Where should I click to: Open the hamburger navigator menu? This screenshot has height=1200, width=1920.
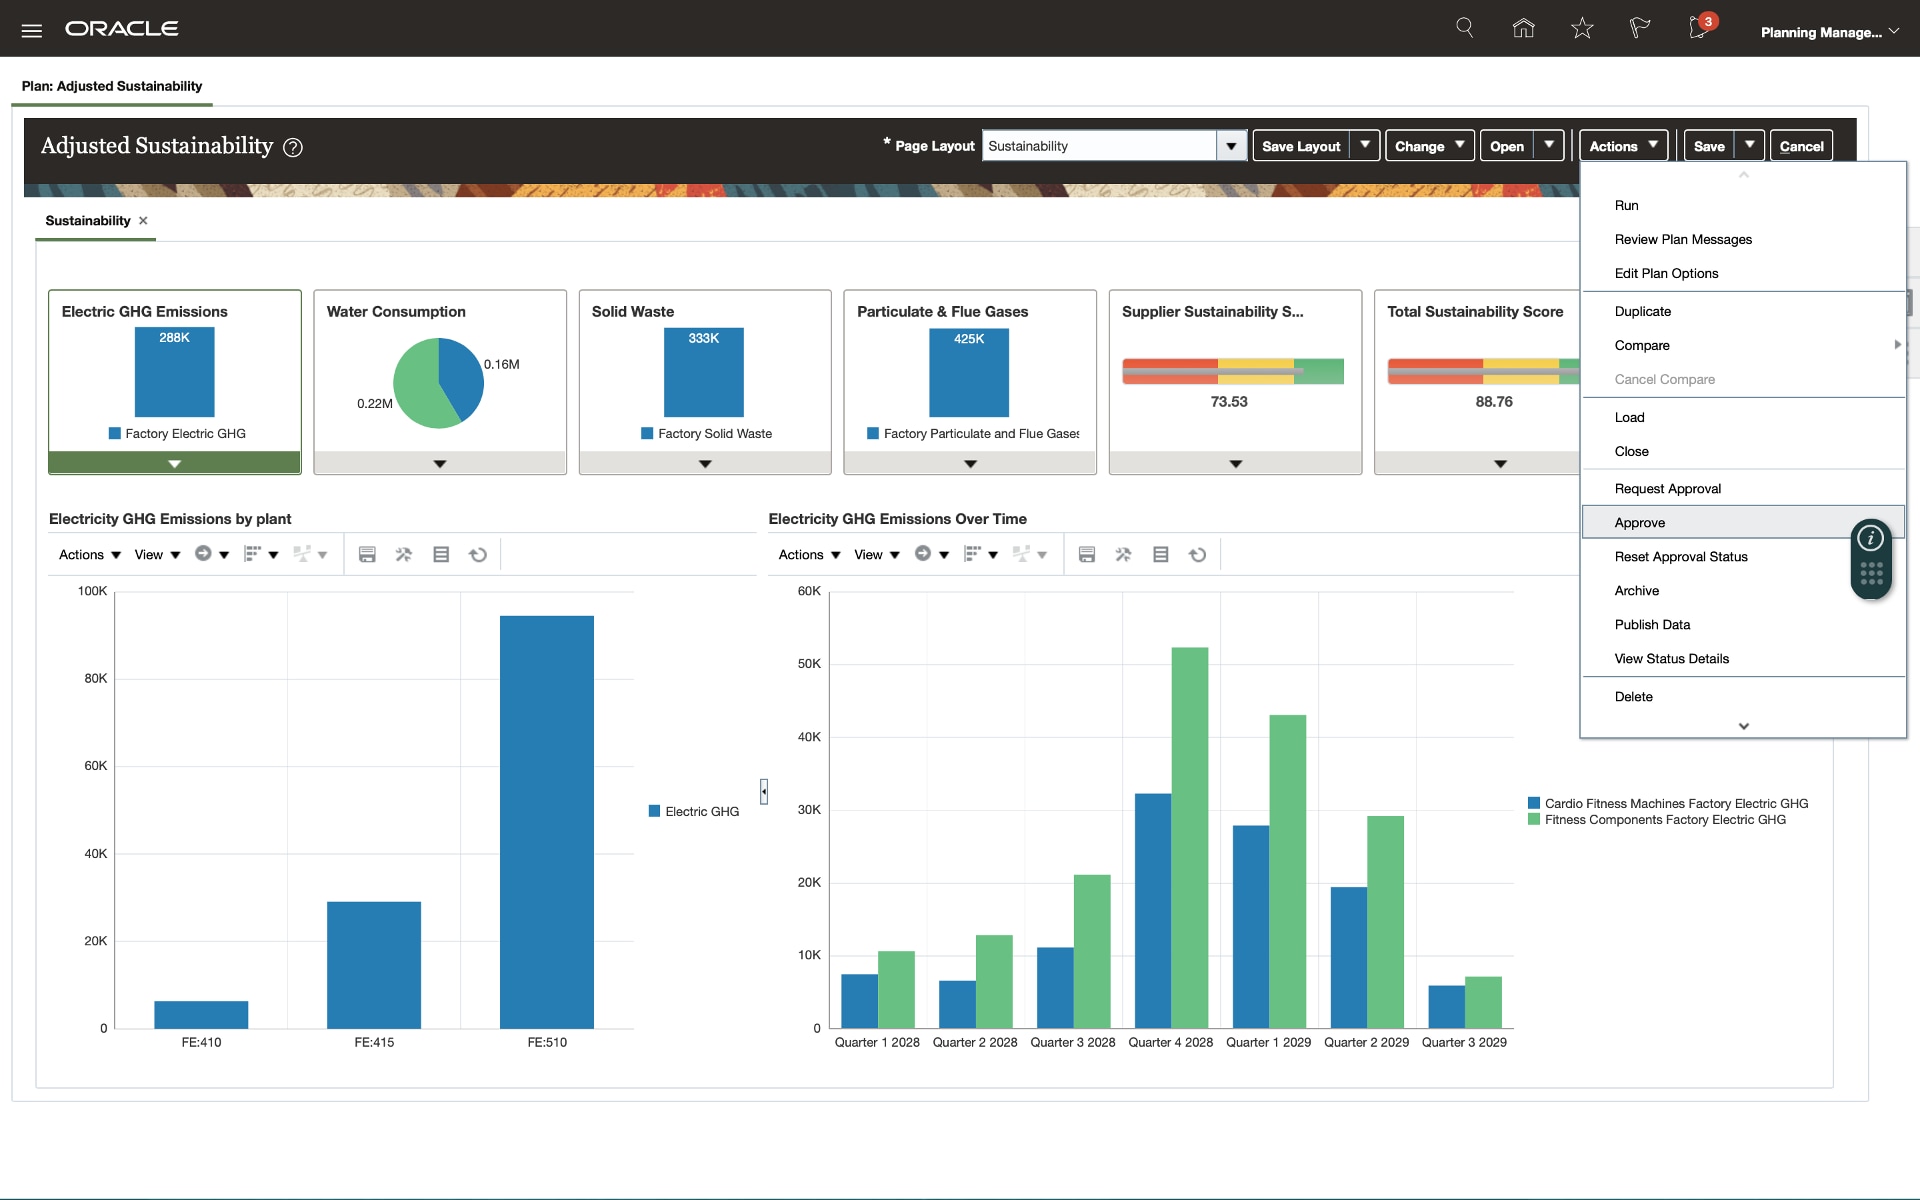[x=32, y=30]
